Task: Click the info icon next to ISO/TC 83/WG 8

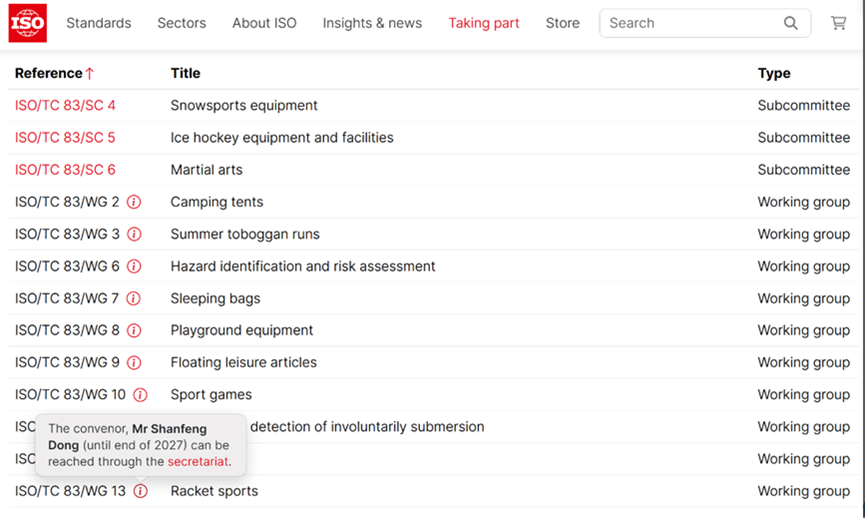Action: pyautogui.click(x=134, y=330)
